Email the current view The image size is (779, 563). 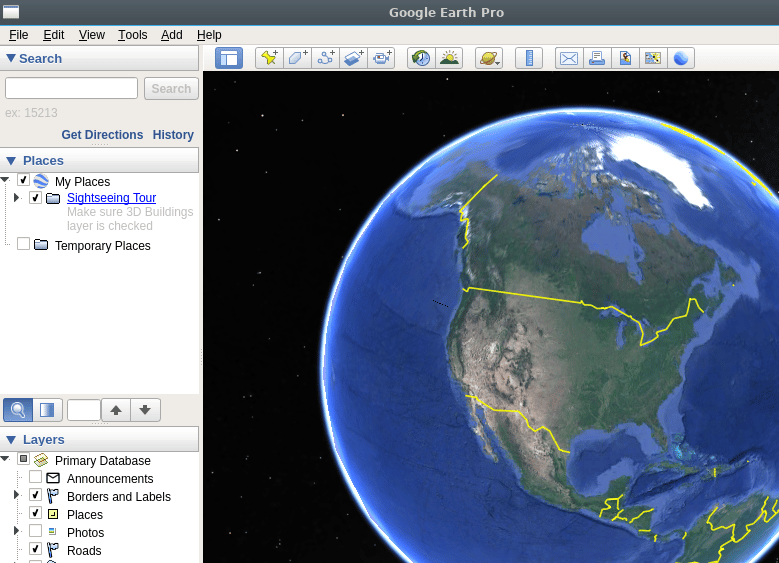click(x=569, y=58)
